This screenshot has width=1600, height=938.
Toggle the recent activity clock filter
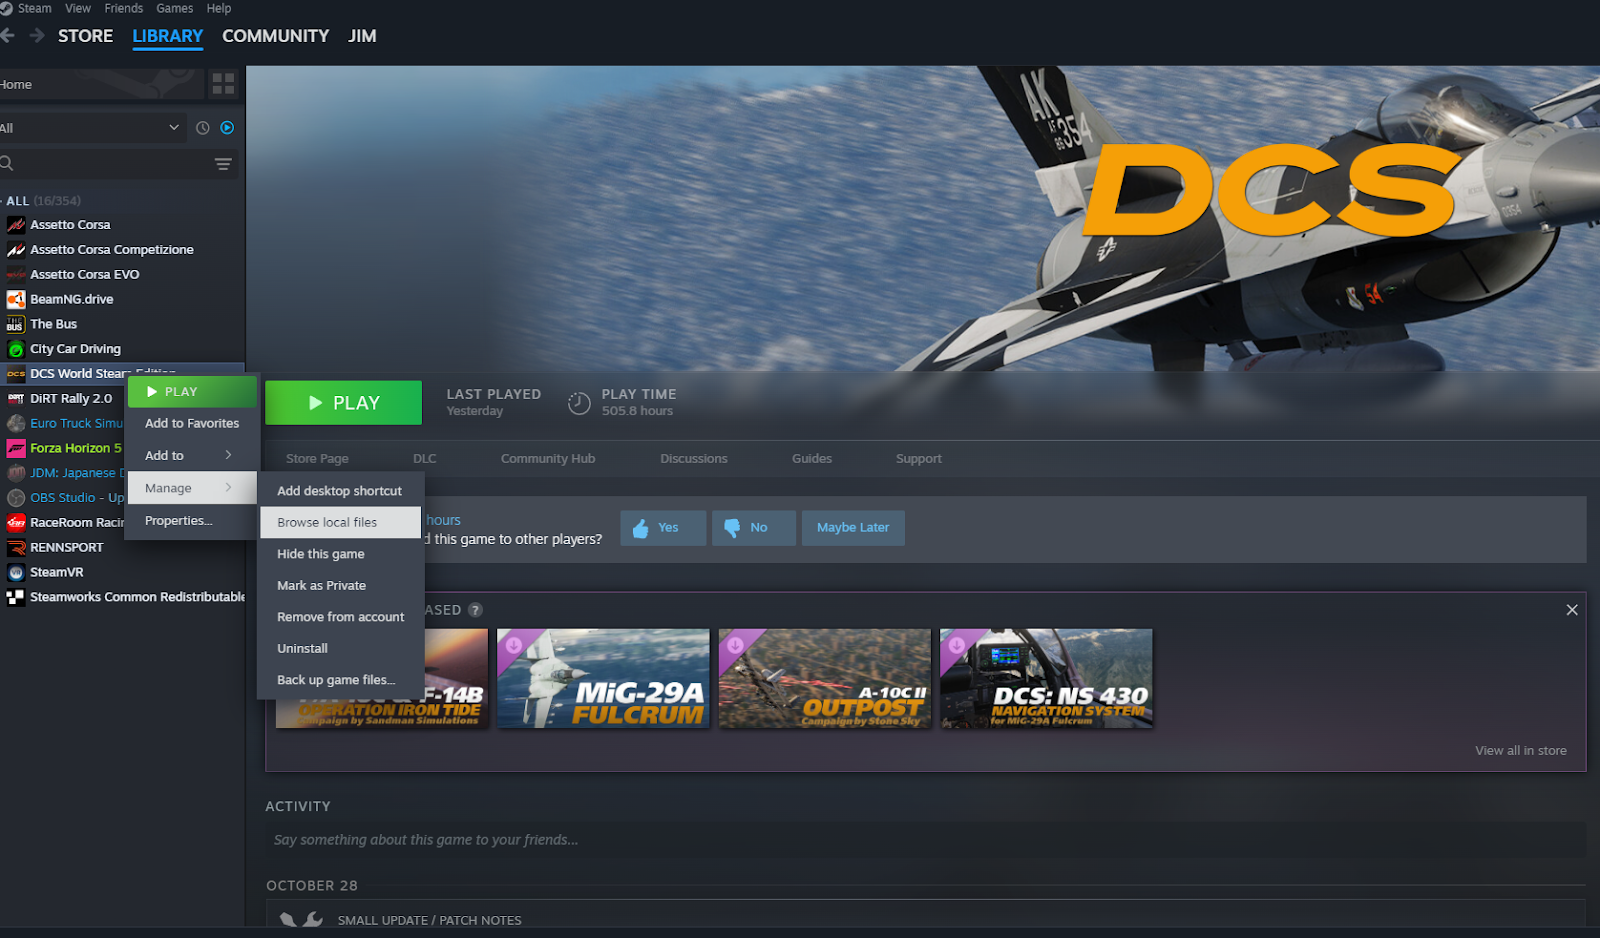pos(203,128)
